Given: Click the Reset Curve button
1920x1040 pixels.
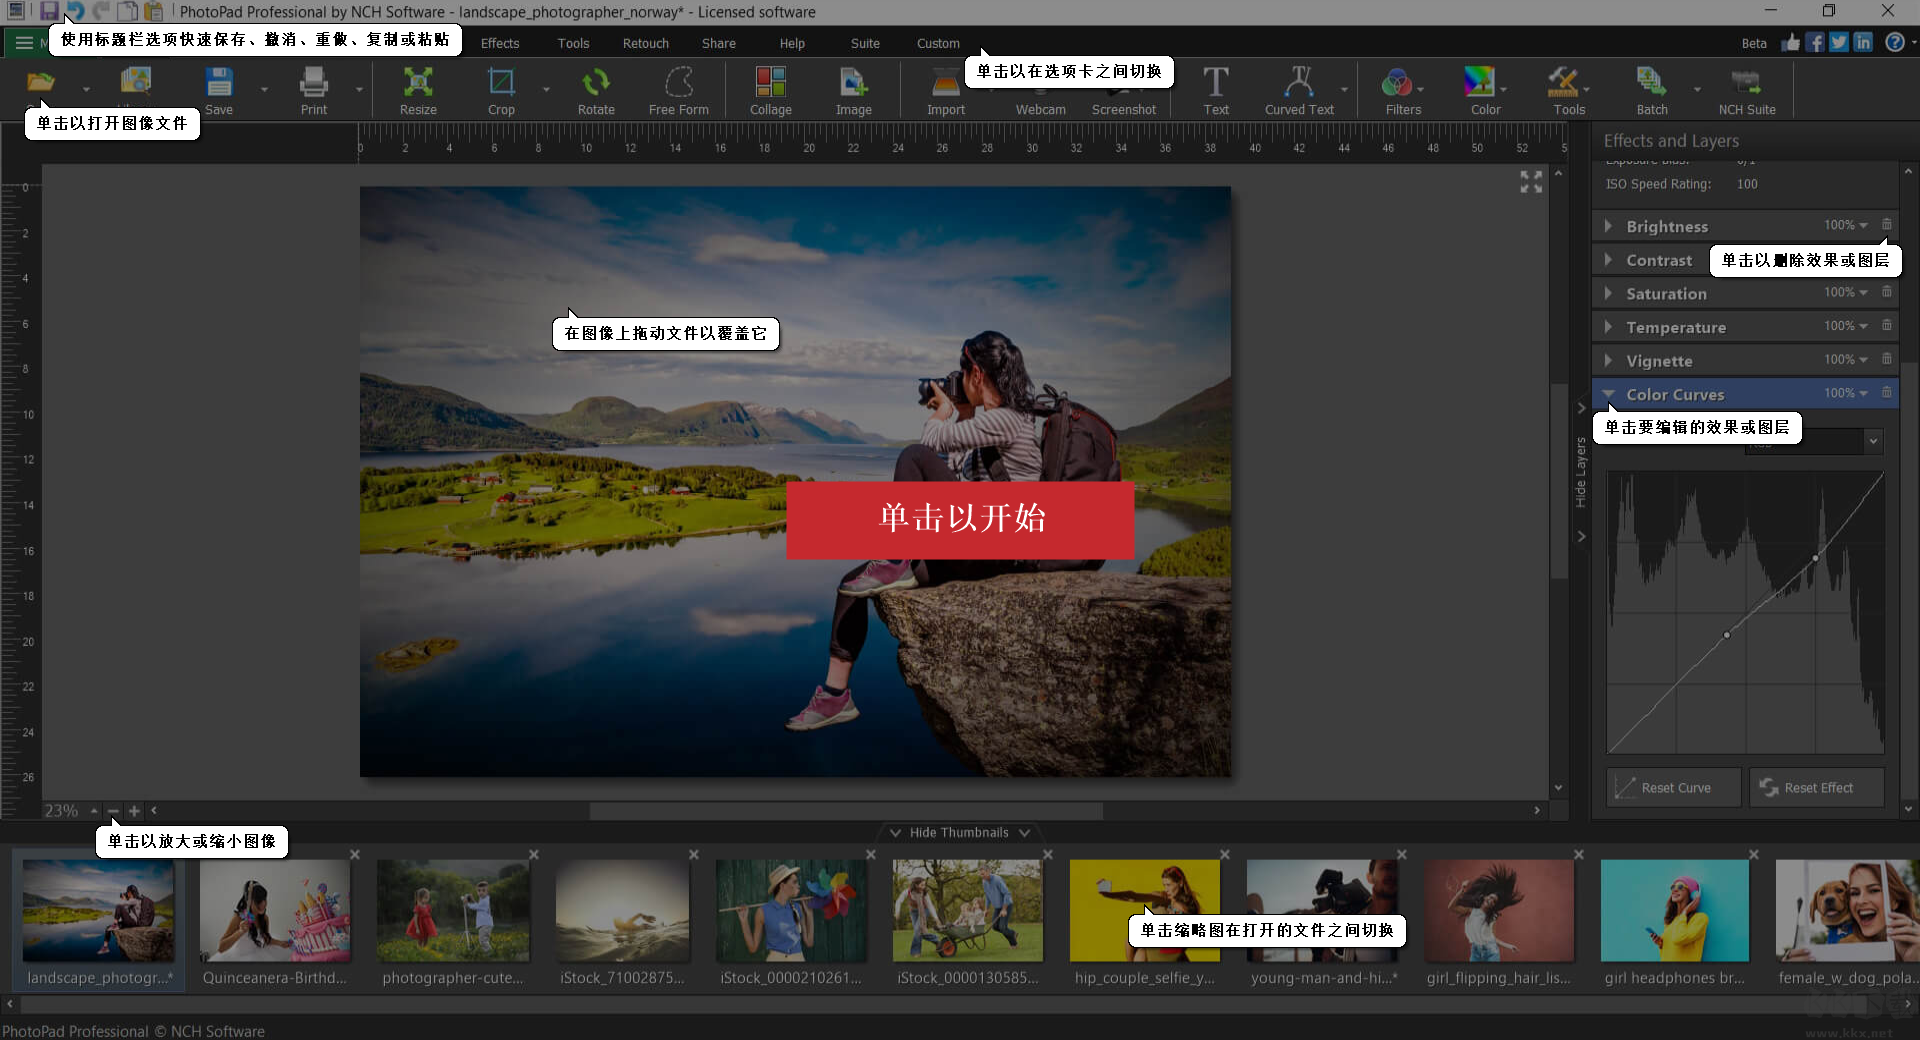Looking at the screenshot, I should [x=1673, y=787].
